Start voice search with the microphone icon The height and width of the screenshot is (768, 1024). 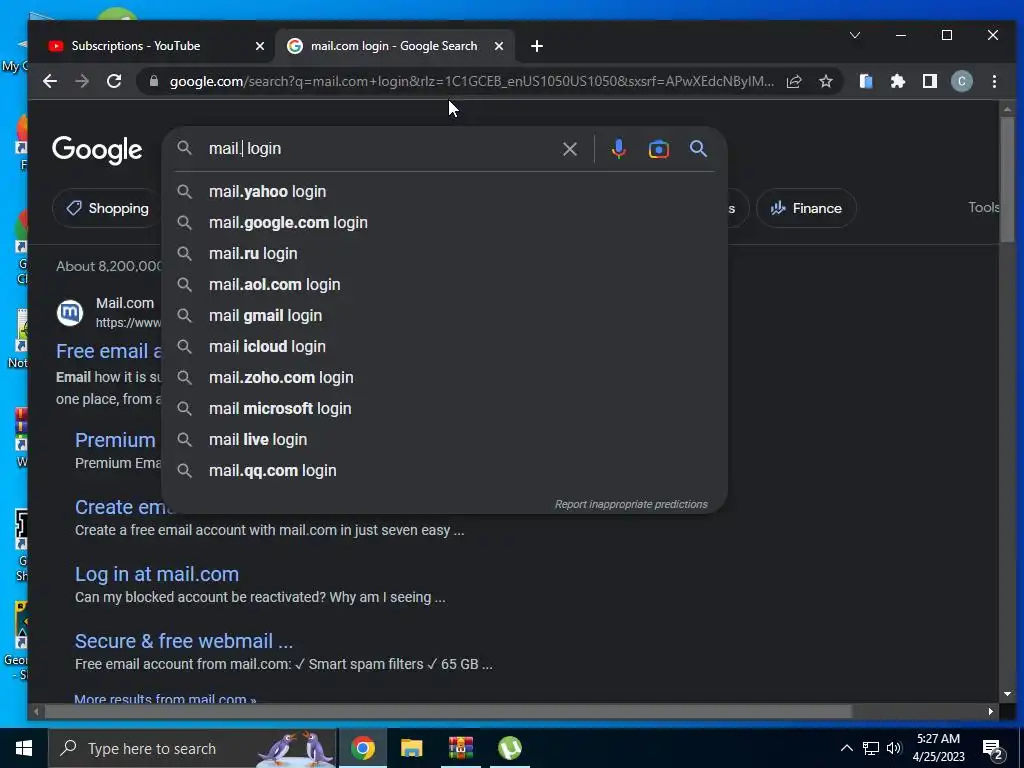(618, 149)
